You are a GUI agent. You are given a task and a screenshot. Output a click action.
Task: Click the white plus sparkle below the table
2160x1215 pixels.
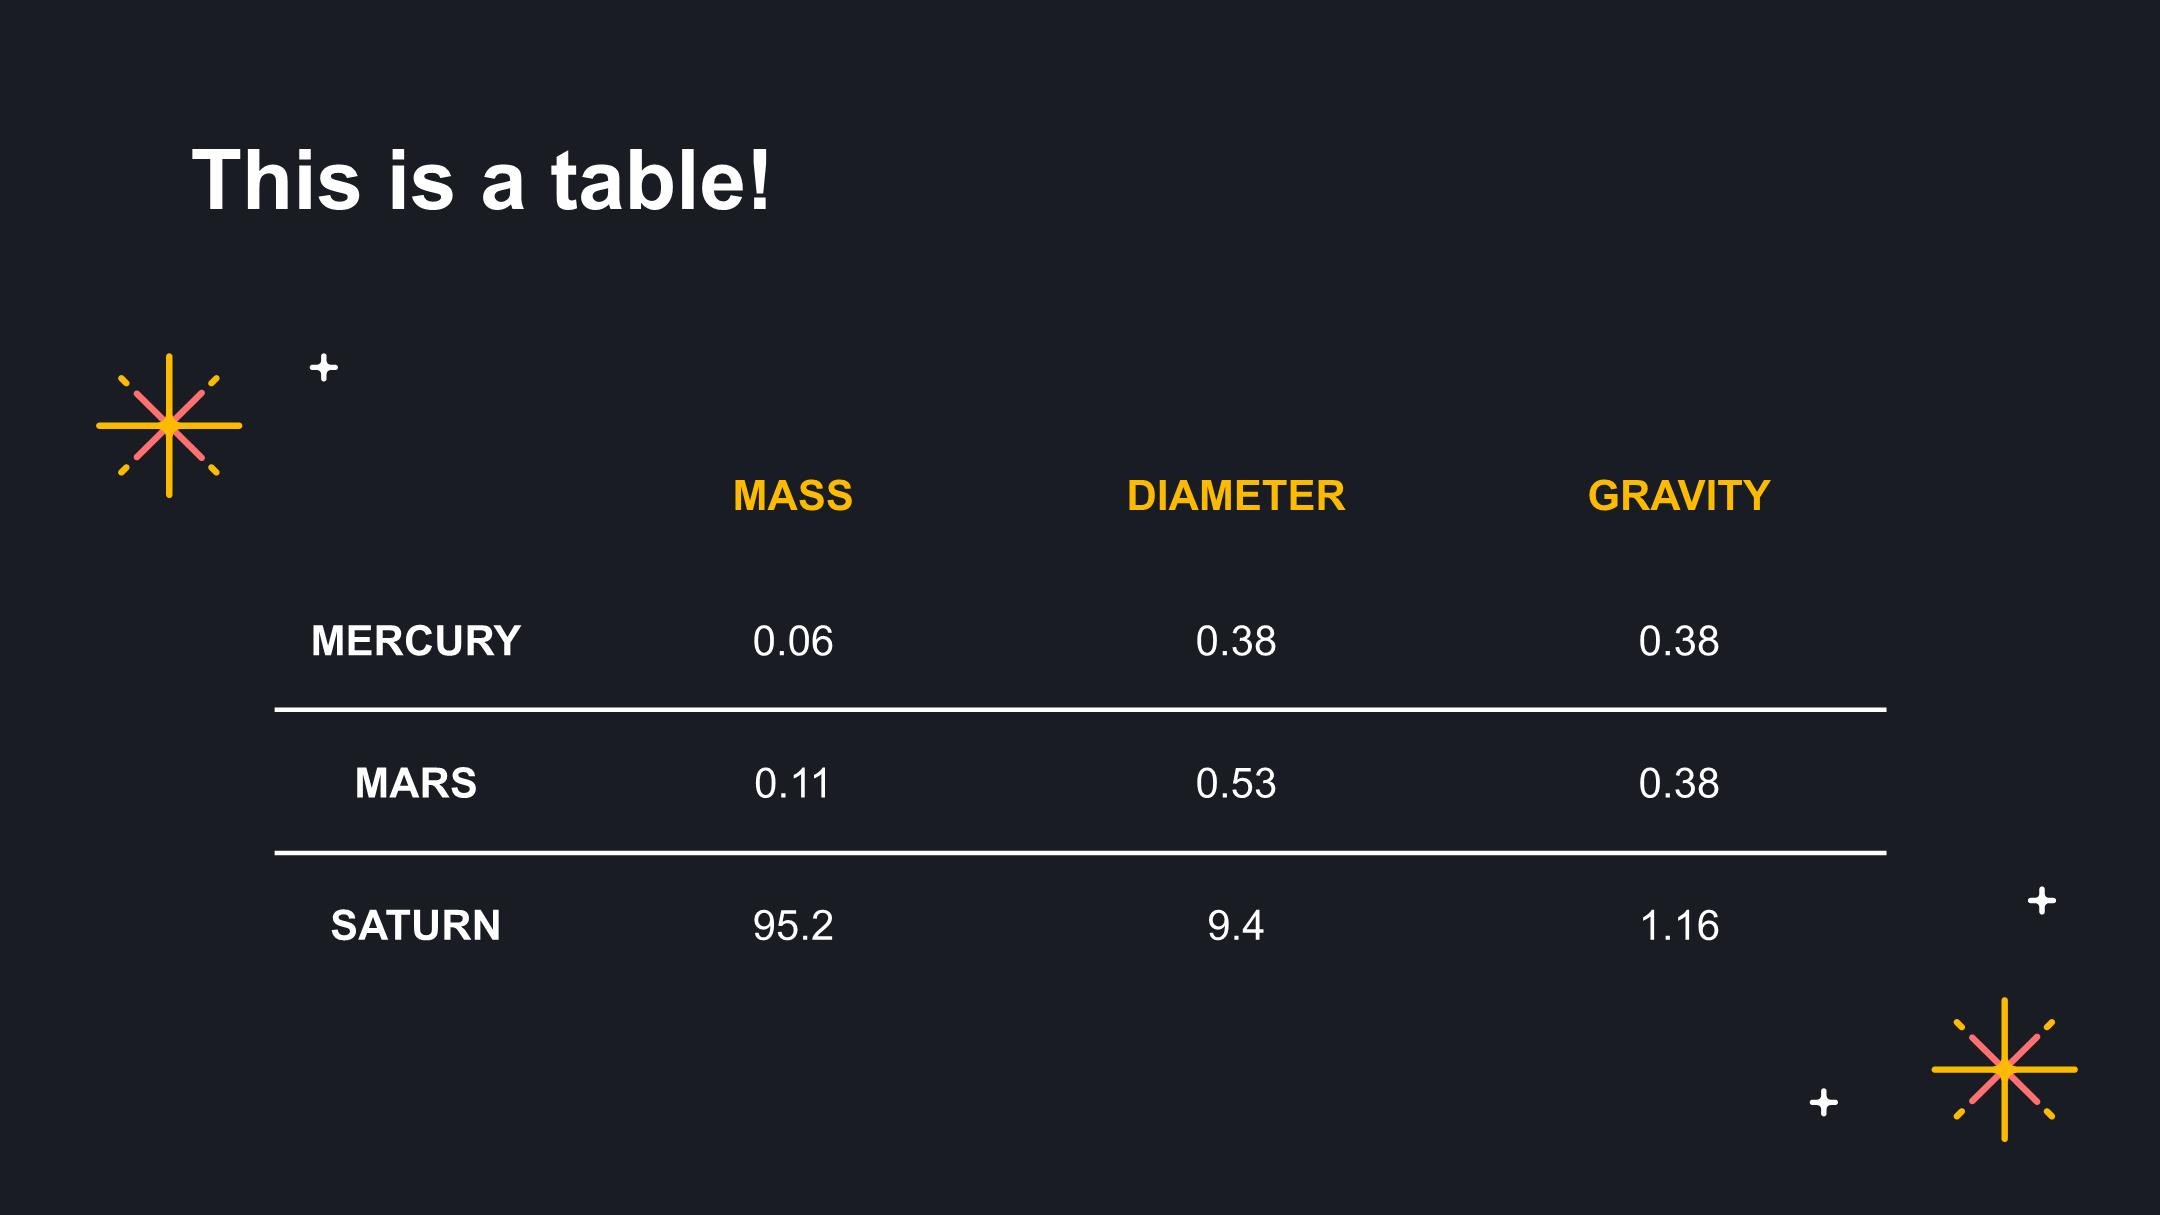1824,1102
